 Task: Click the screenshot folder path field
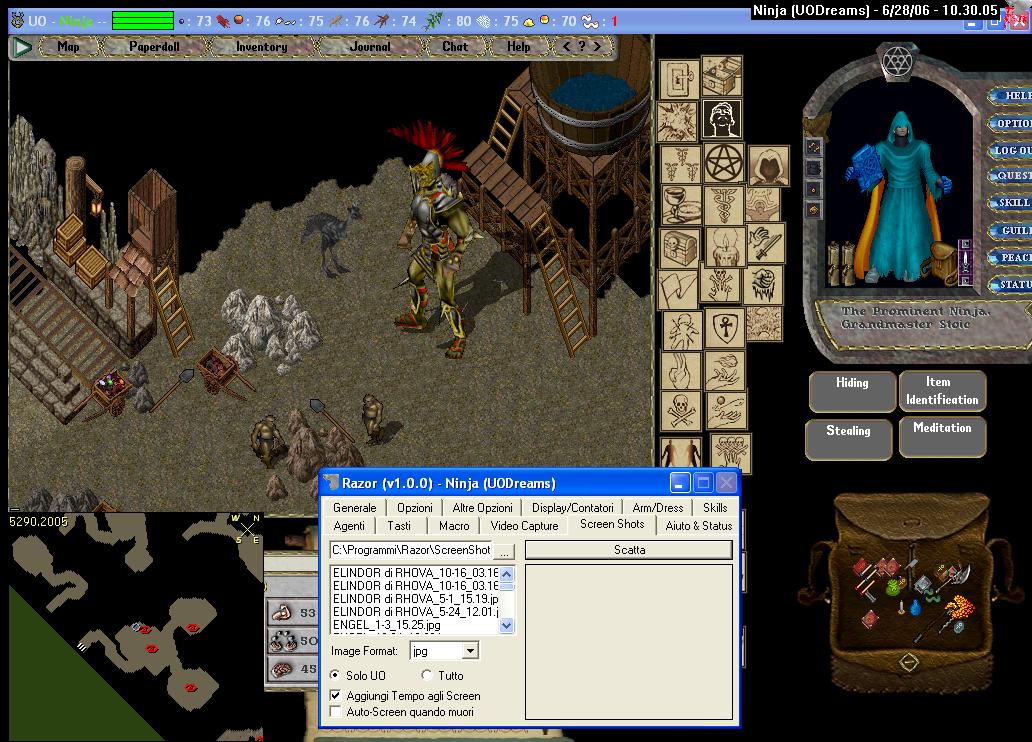(x=411, y=550)
